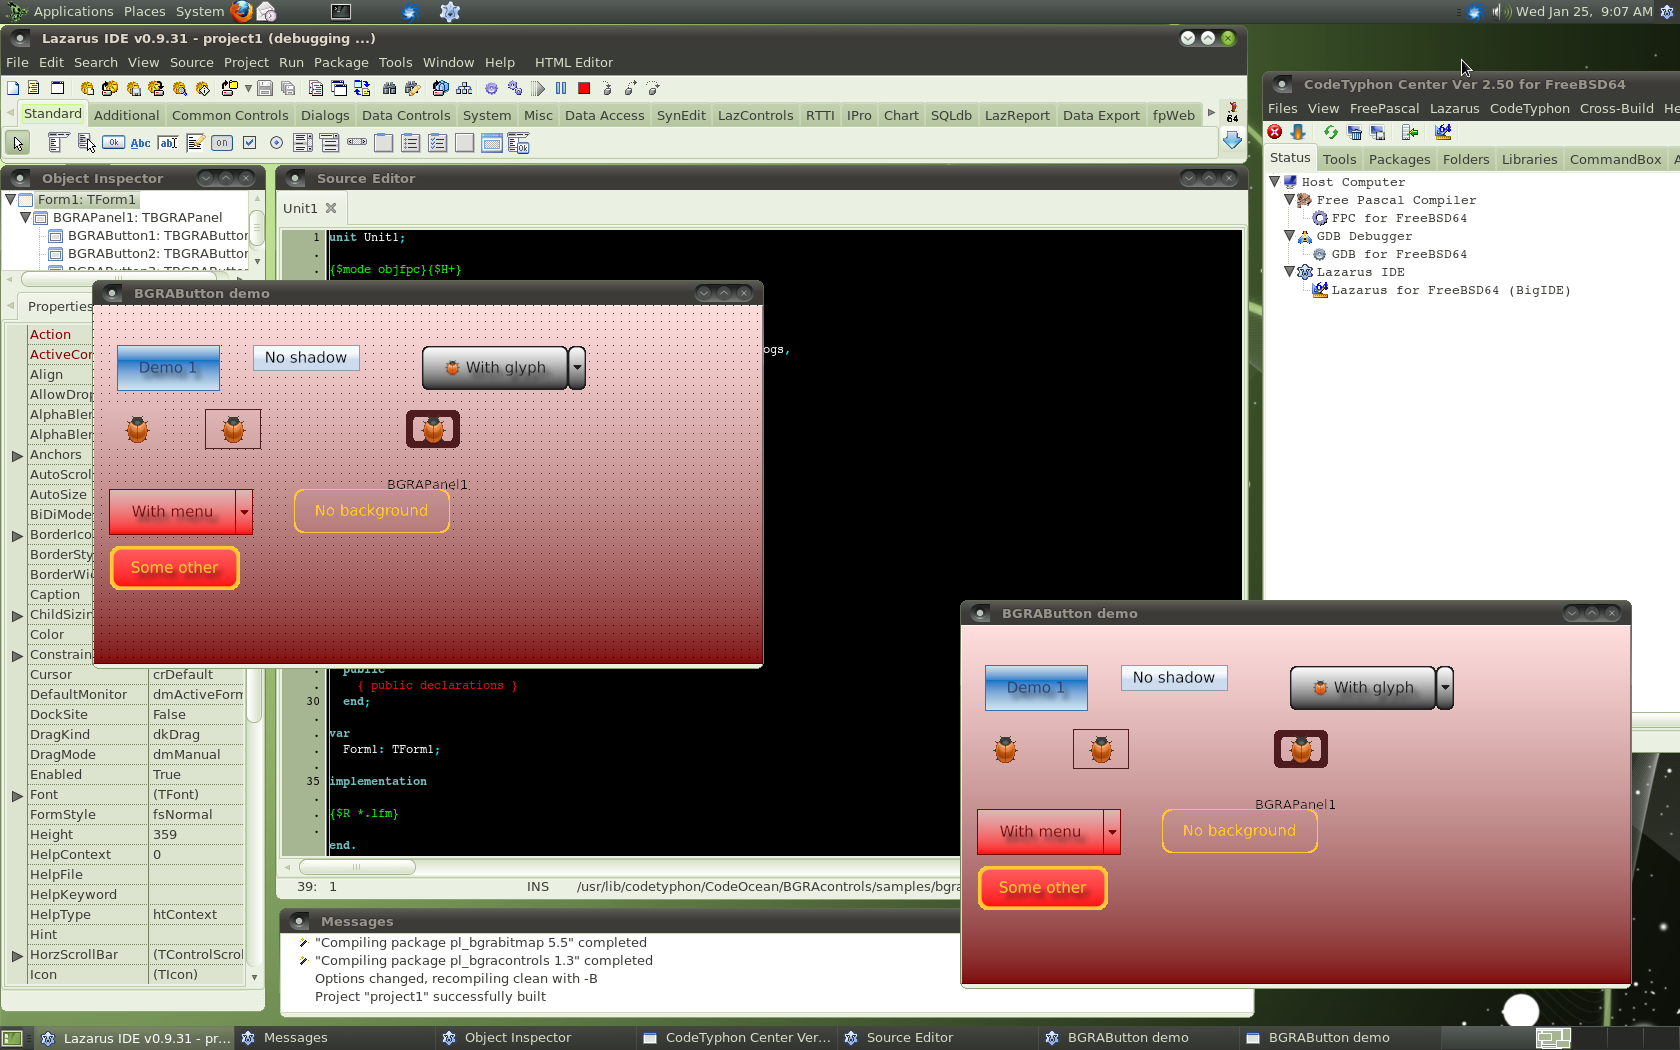
Task: Open Firefox from the top panel
Action: click(241, 12)
